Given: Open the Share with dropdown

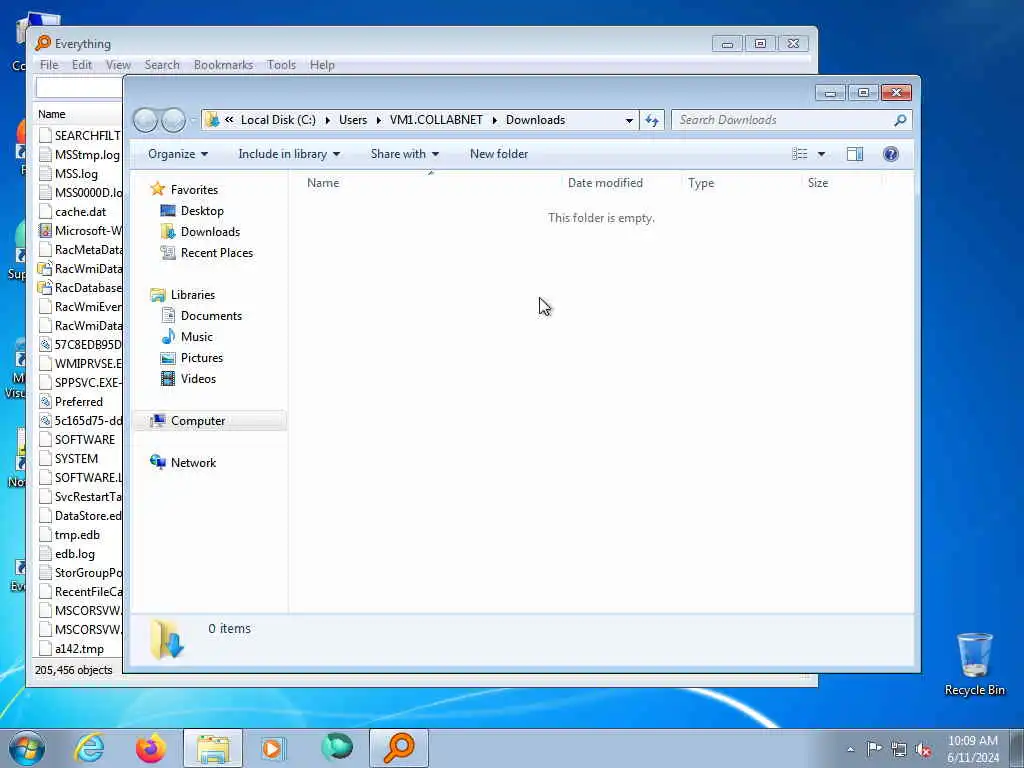Looking at the screenshot, I should click(404, 153).
